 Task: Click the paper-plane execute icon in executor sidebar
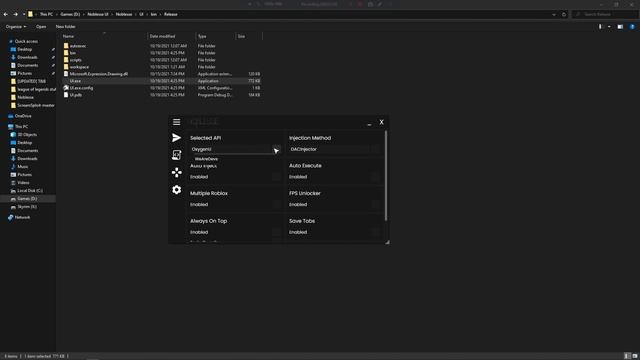coord(176,138)
